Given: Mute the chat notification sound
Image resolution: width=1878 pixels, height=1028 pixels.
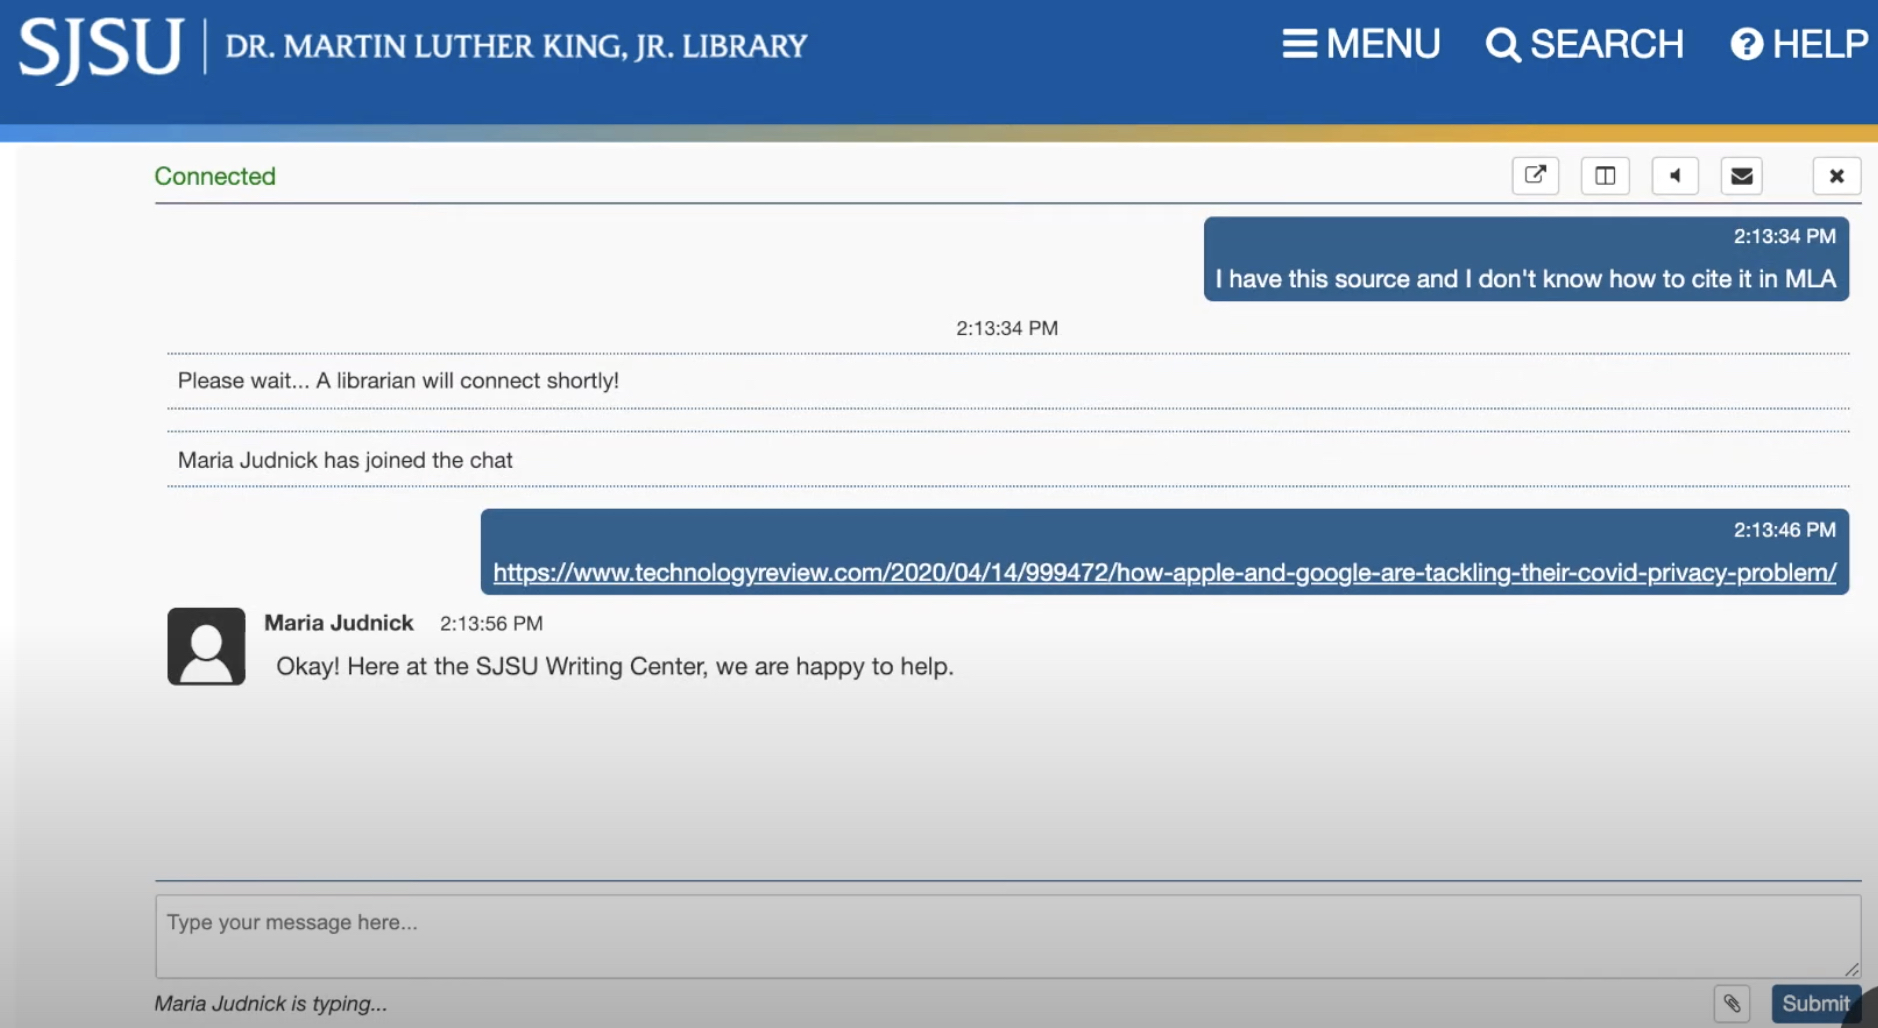Looking at the screenshot, I should coord(1675,176).
